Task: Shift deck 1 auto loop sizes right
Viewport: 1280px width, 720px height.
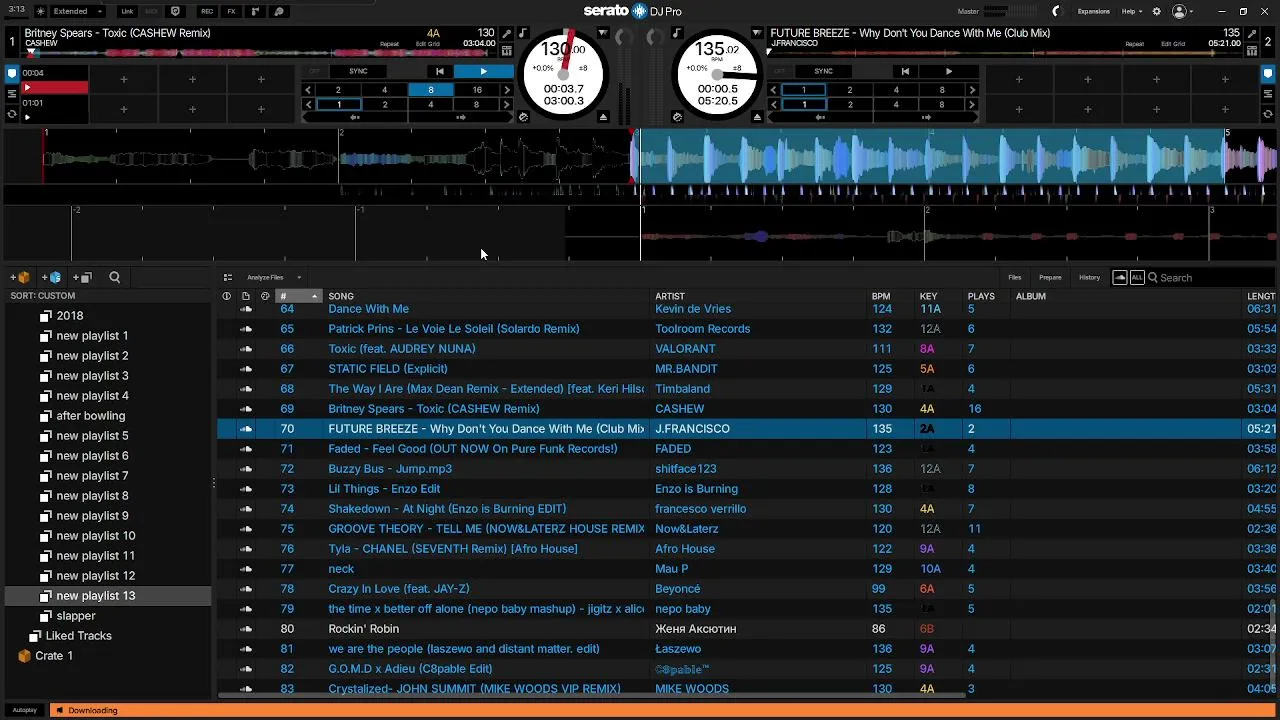Action: pyautogui.click(x=507, y=89)
